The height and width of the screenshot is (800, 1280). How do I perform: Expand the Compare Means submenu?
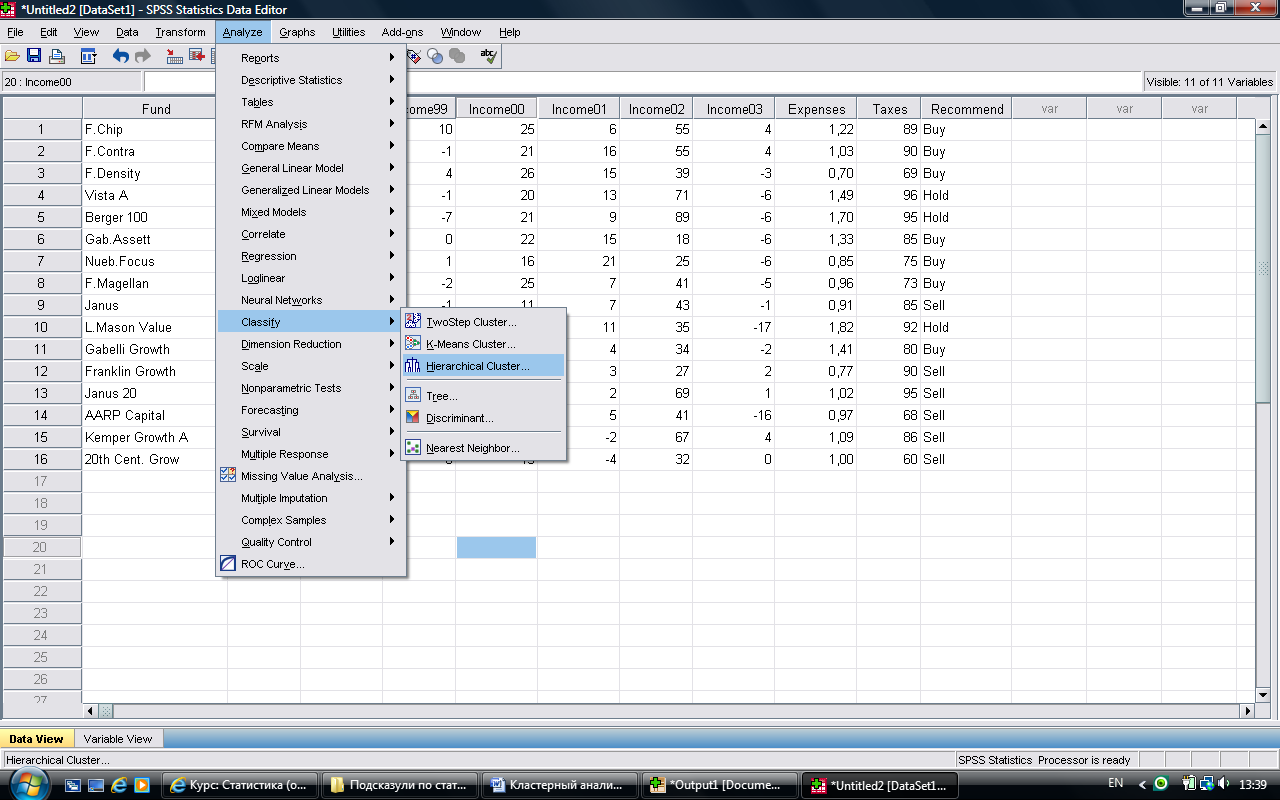(x=311, y=146)
